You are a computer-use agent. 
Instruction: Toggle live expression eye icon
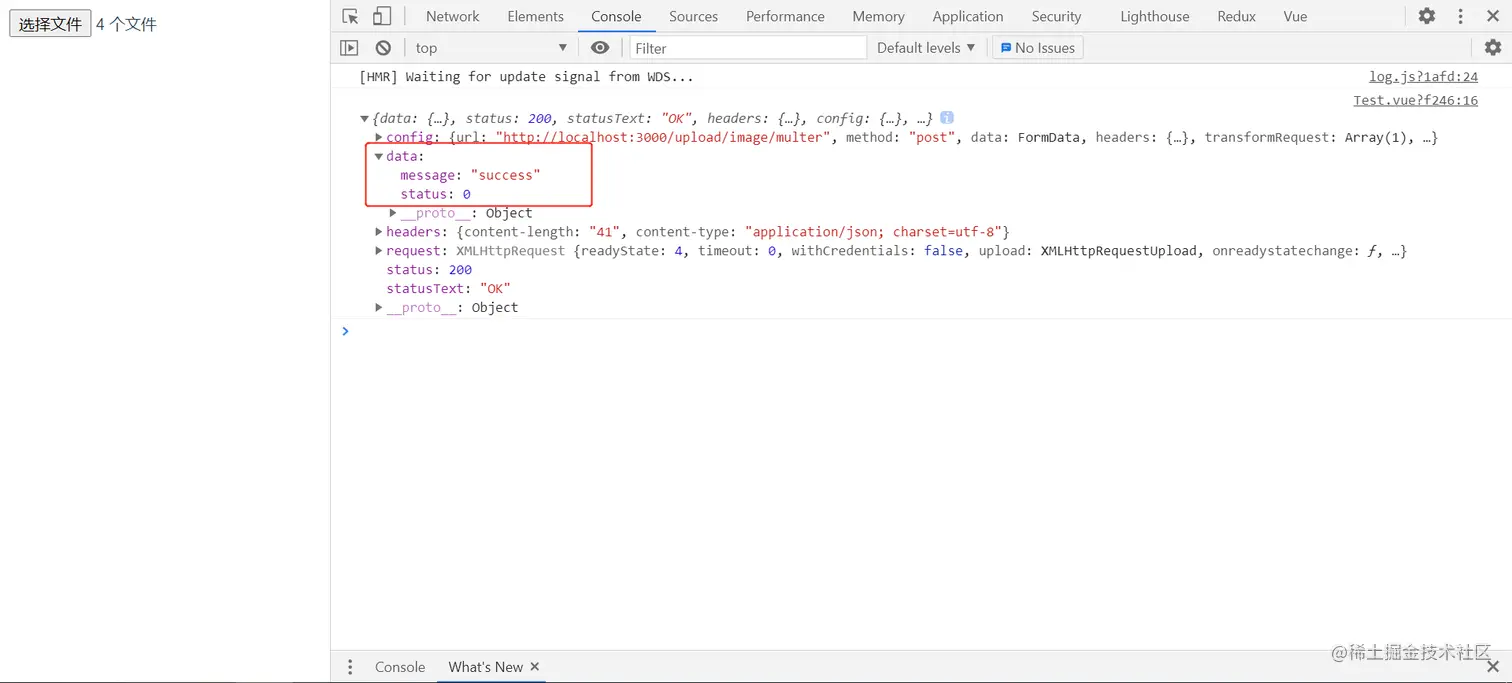coord(600,47)
